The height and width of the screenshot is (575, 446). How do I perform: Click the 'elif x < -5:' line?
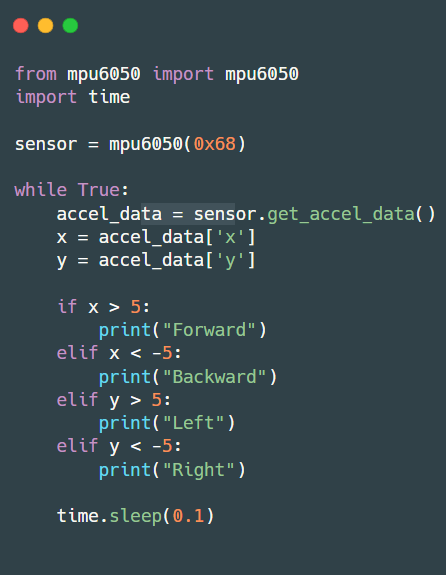[119, 353]
